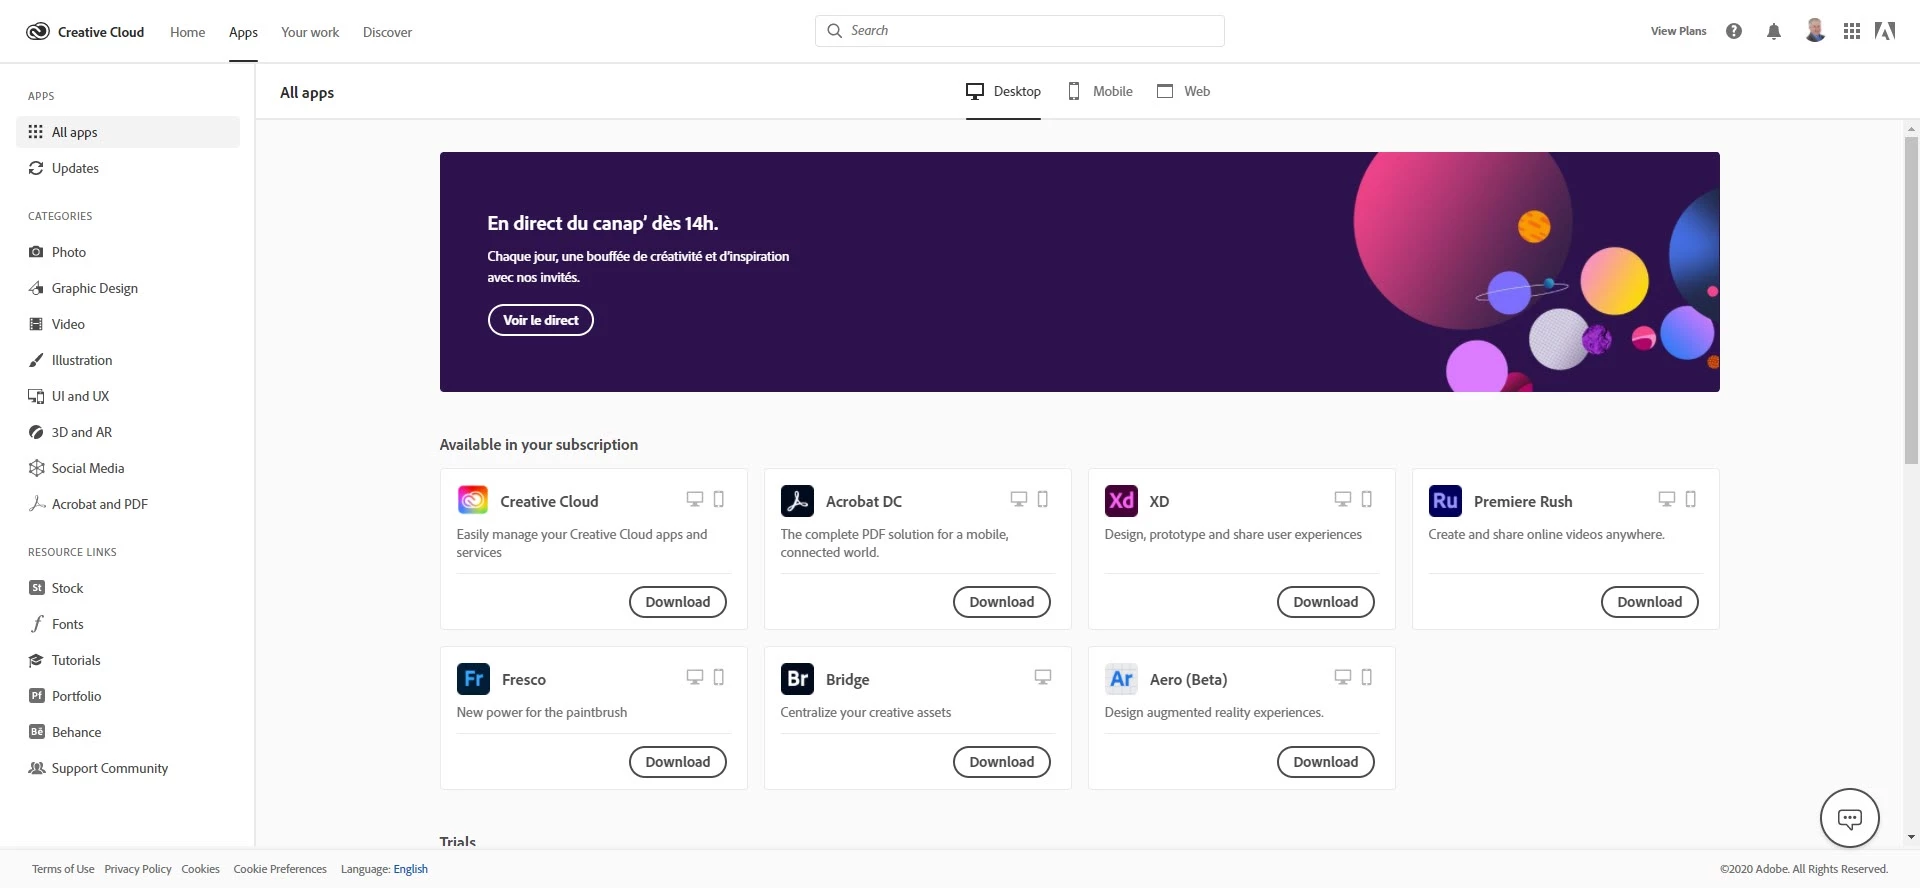This screenshot has width=1920, height=888.
Task: Click the mobile platform icon on Premiere Rush card
Action: point(1691,499)
